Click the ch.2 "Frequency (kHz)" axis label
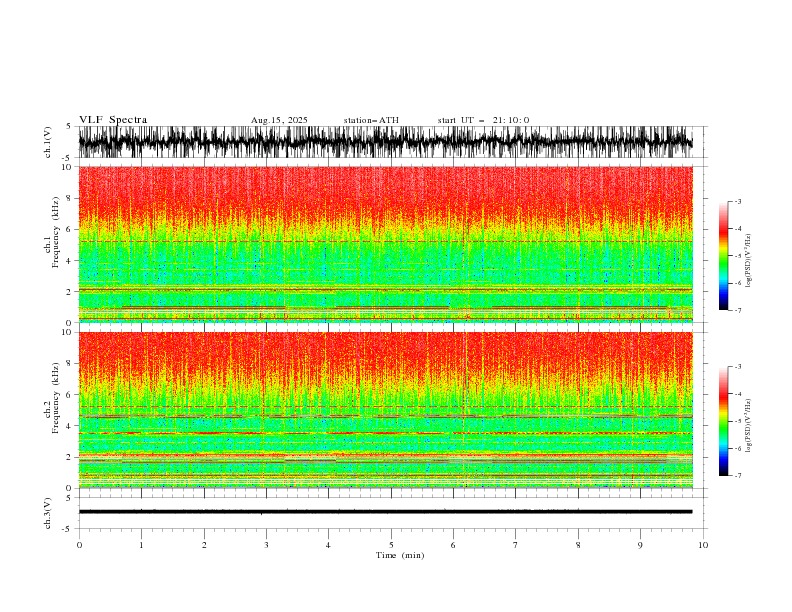The image size is (792, 612). click(x=56, y=398)
